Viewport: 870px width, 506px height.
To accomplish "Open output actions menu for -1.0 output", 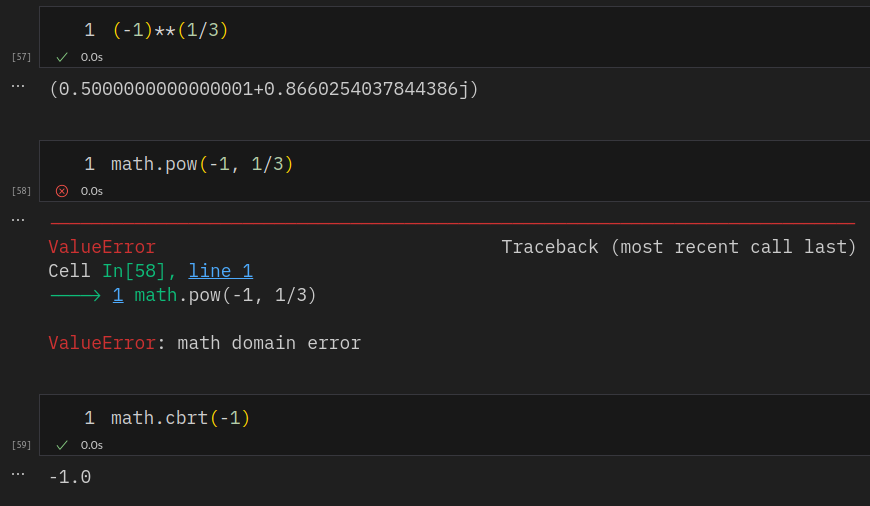I will (x=18, y=474).
